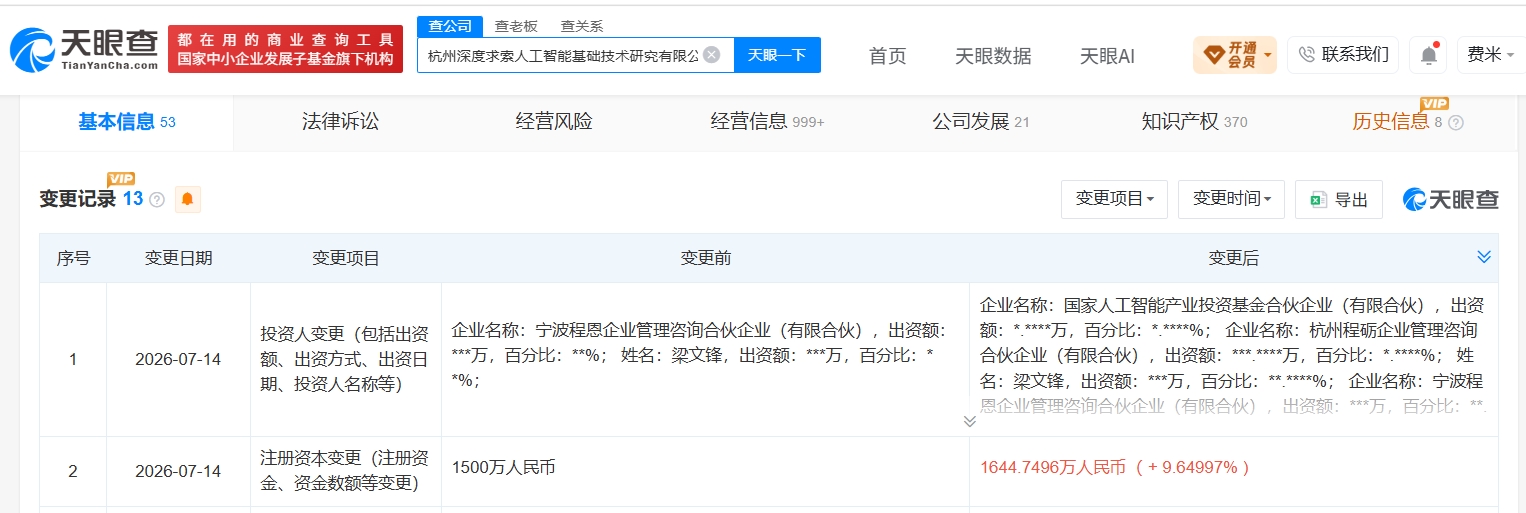
Task: Go to 首页 in the top navigation
Action: coord(887,56)
